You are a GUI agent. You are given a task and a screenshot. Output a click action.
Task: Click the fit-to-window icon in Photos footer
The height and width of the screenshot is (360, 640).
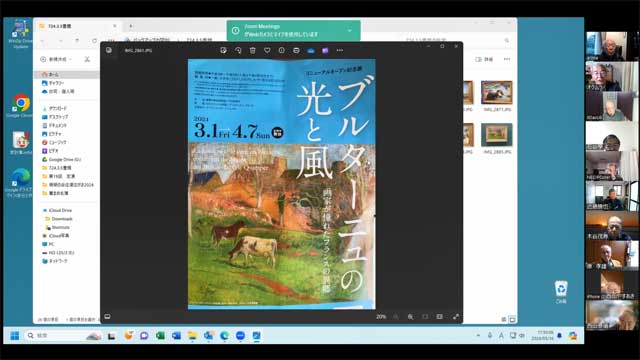[x=425, y=317]
